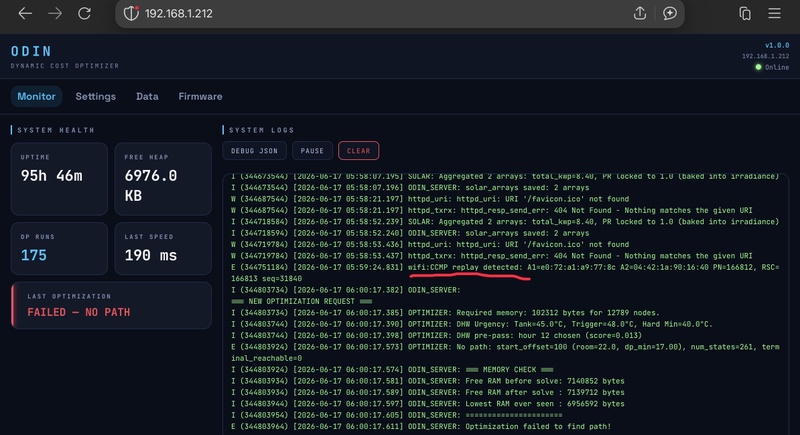Click the Free RAM after solve line
The image size is (800, 435).
(x=428, y=393)
